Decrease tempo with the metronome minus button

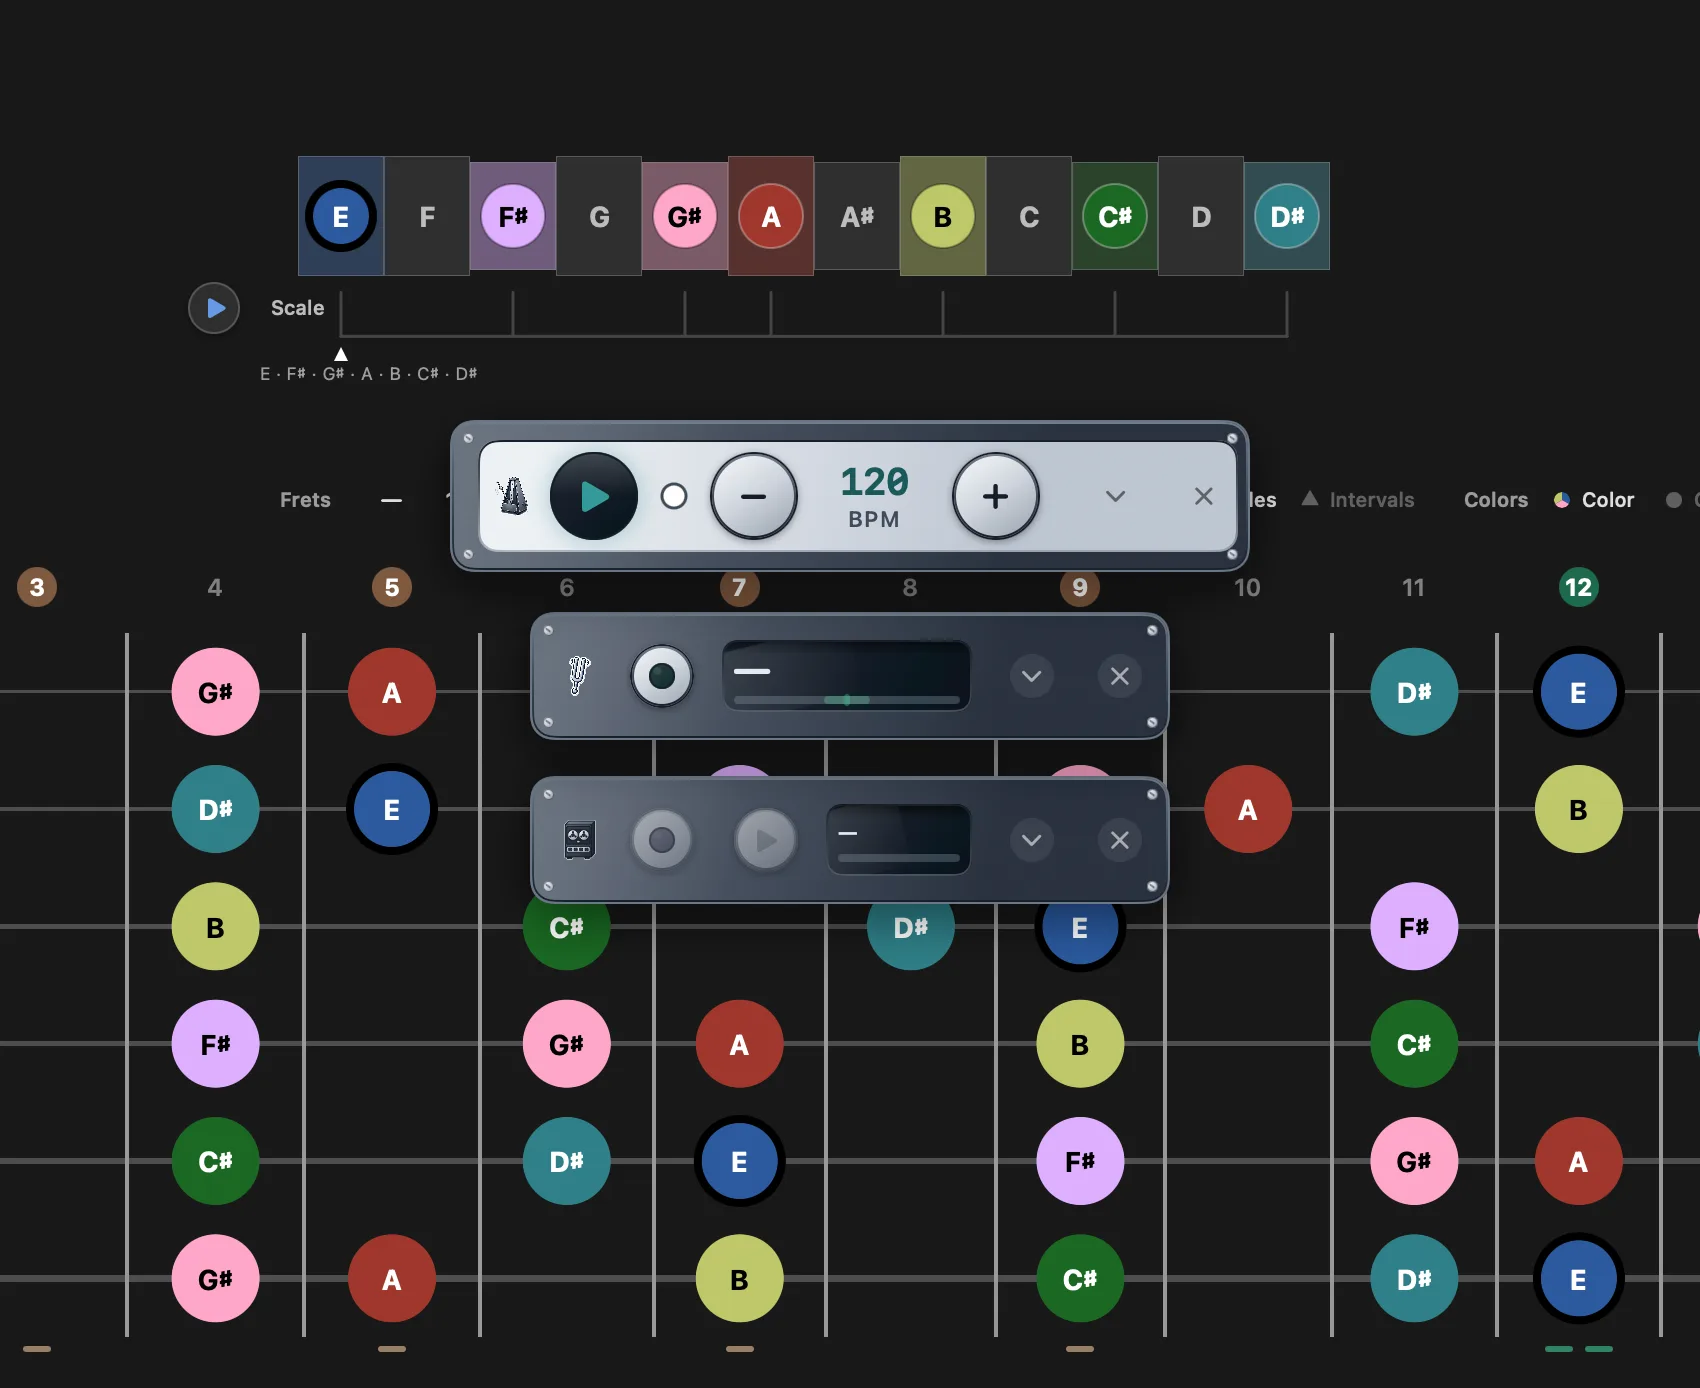[x=754, y=496]
